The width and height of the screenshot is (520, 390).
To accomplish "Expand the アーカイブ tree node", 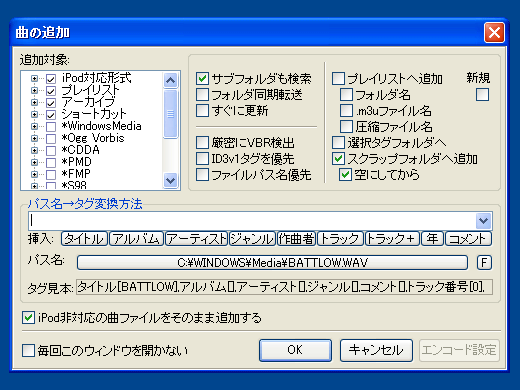I will pos(34,102).
